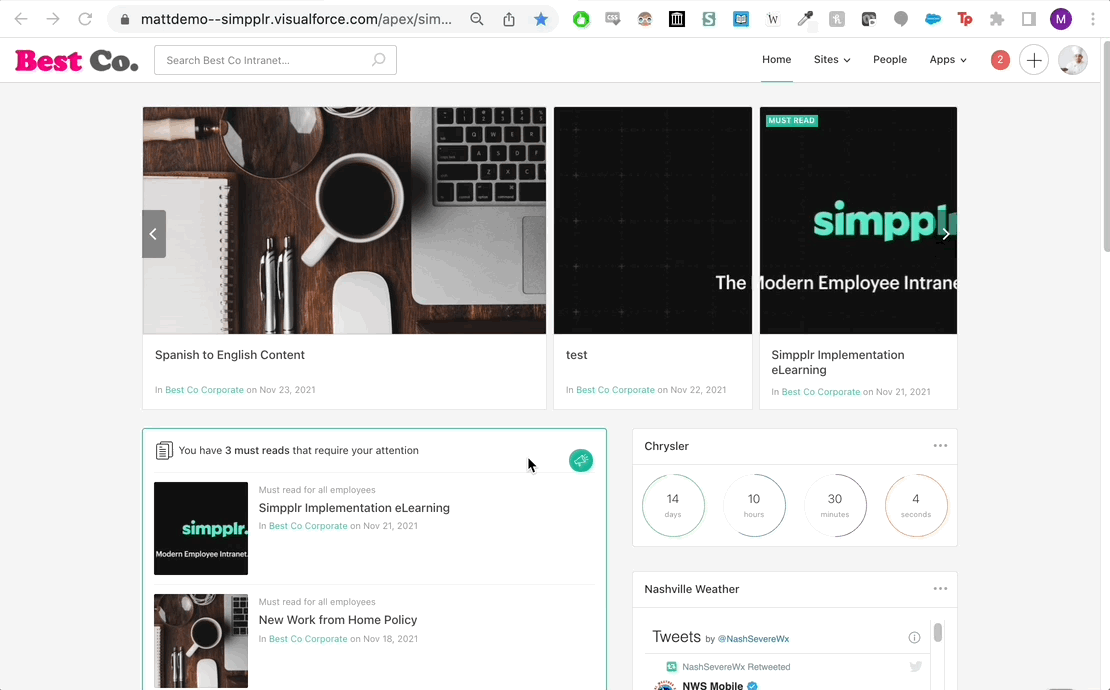Screen dimensions: 1110x690
Task: Click the Best Co. logo
Action: [x=76, y=61]
